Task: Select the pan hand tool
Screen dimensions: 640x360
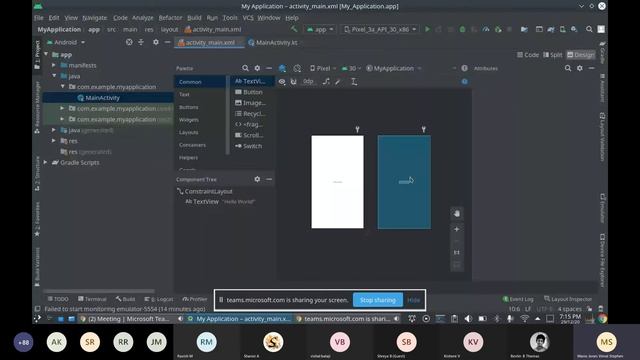Action: (457, 213)
